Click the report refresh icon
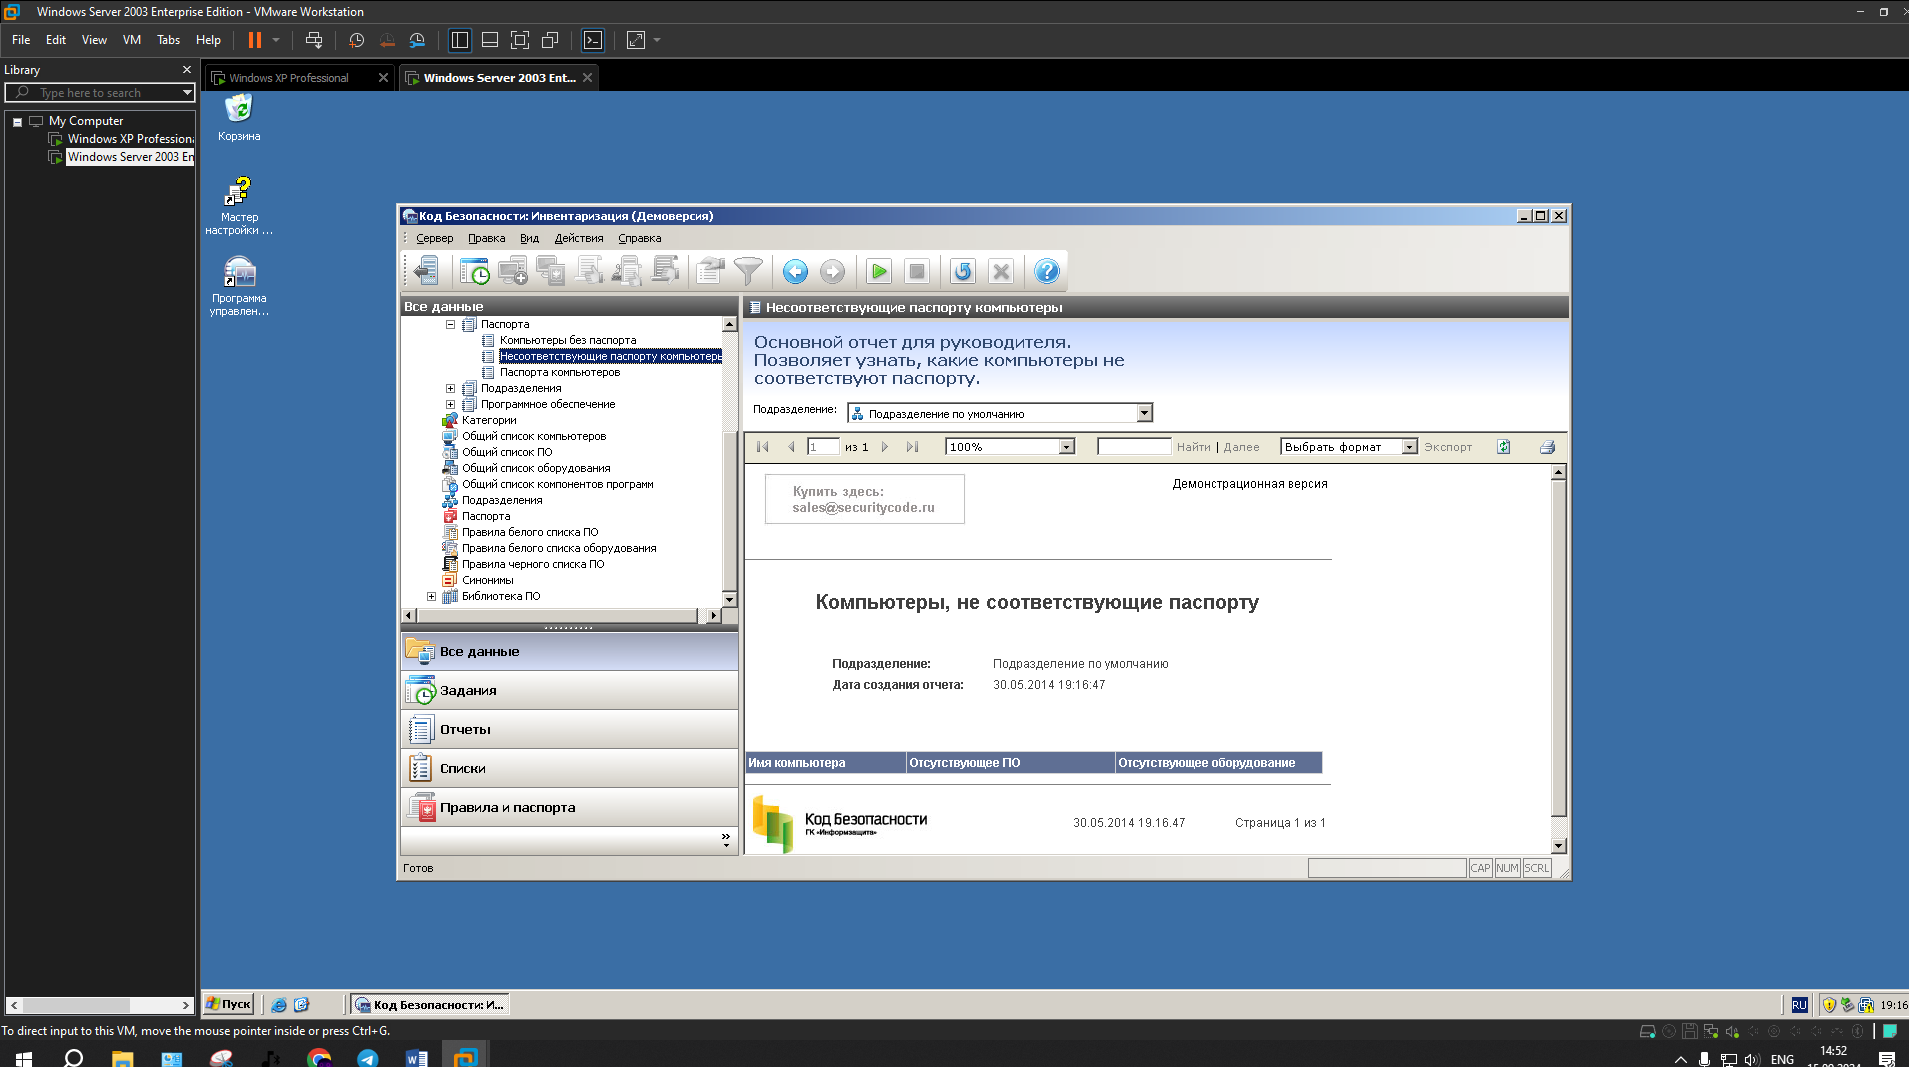 [1503, 447]
